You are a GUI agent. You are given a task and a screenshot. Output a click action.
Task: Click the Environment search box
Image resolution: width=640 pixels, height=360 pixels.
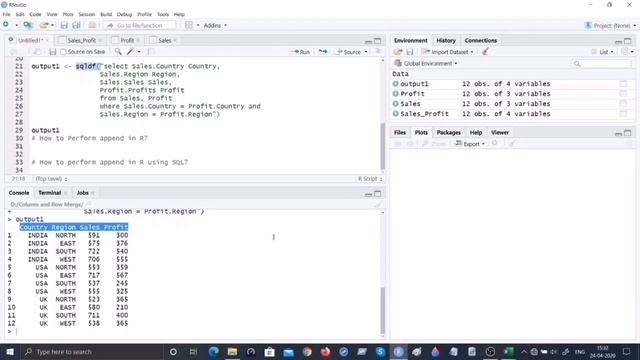coord(601,63)
